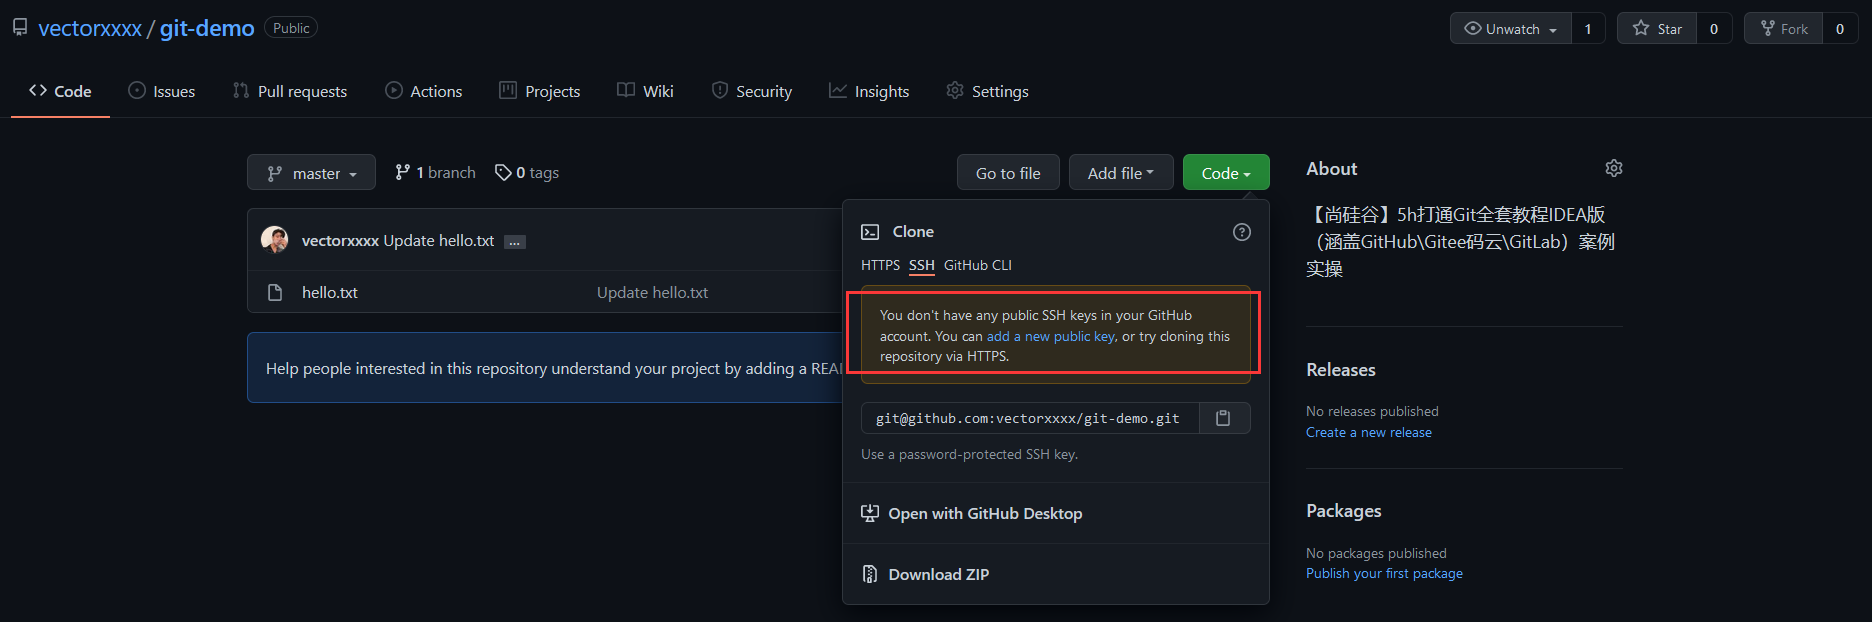The width and height of the screenshot is (1872, 622).
Task: Click Open with GitHub Desktop
Action: [972, 514]
